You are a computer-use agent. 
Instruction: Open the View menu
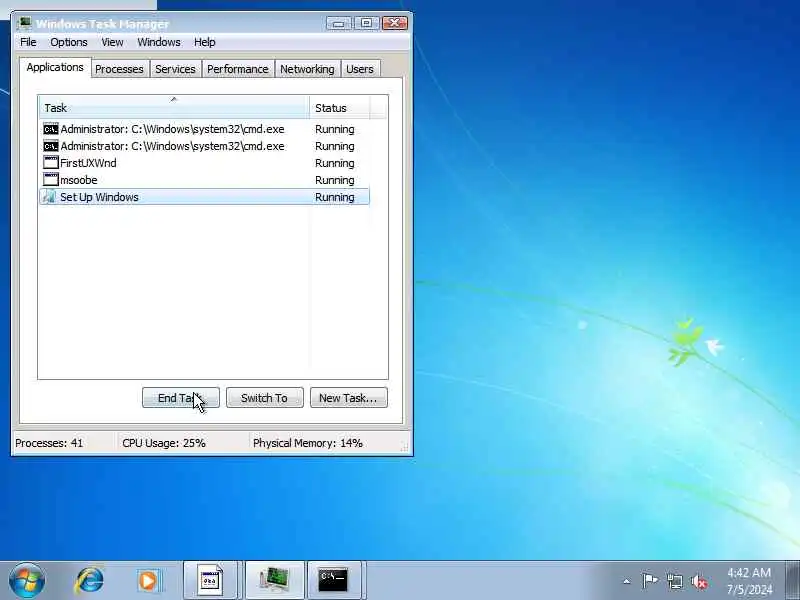point(112,42)
